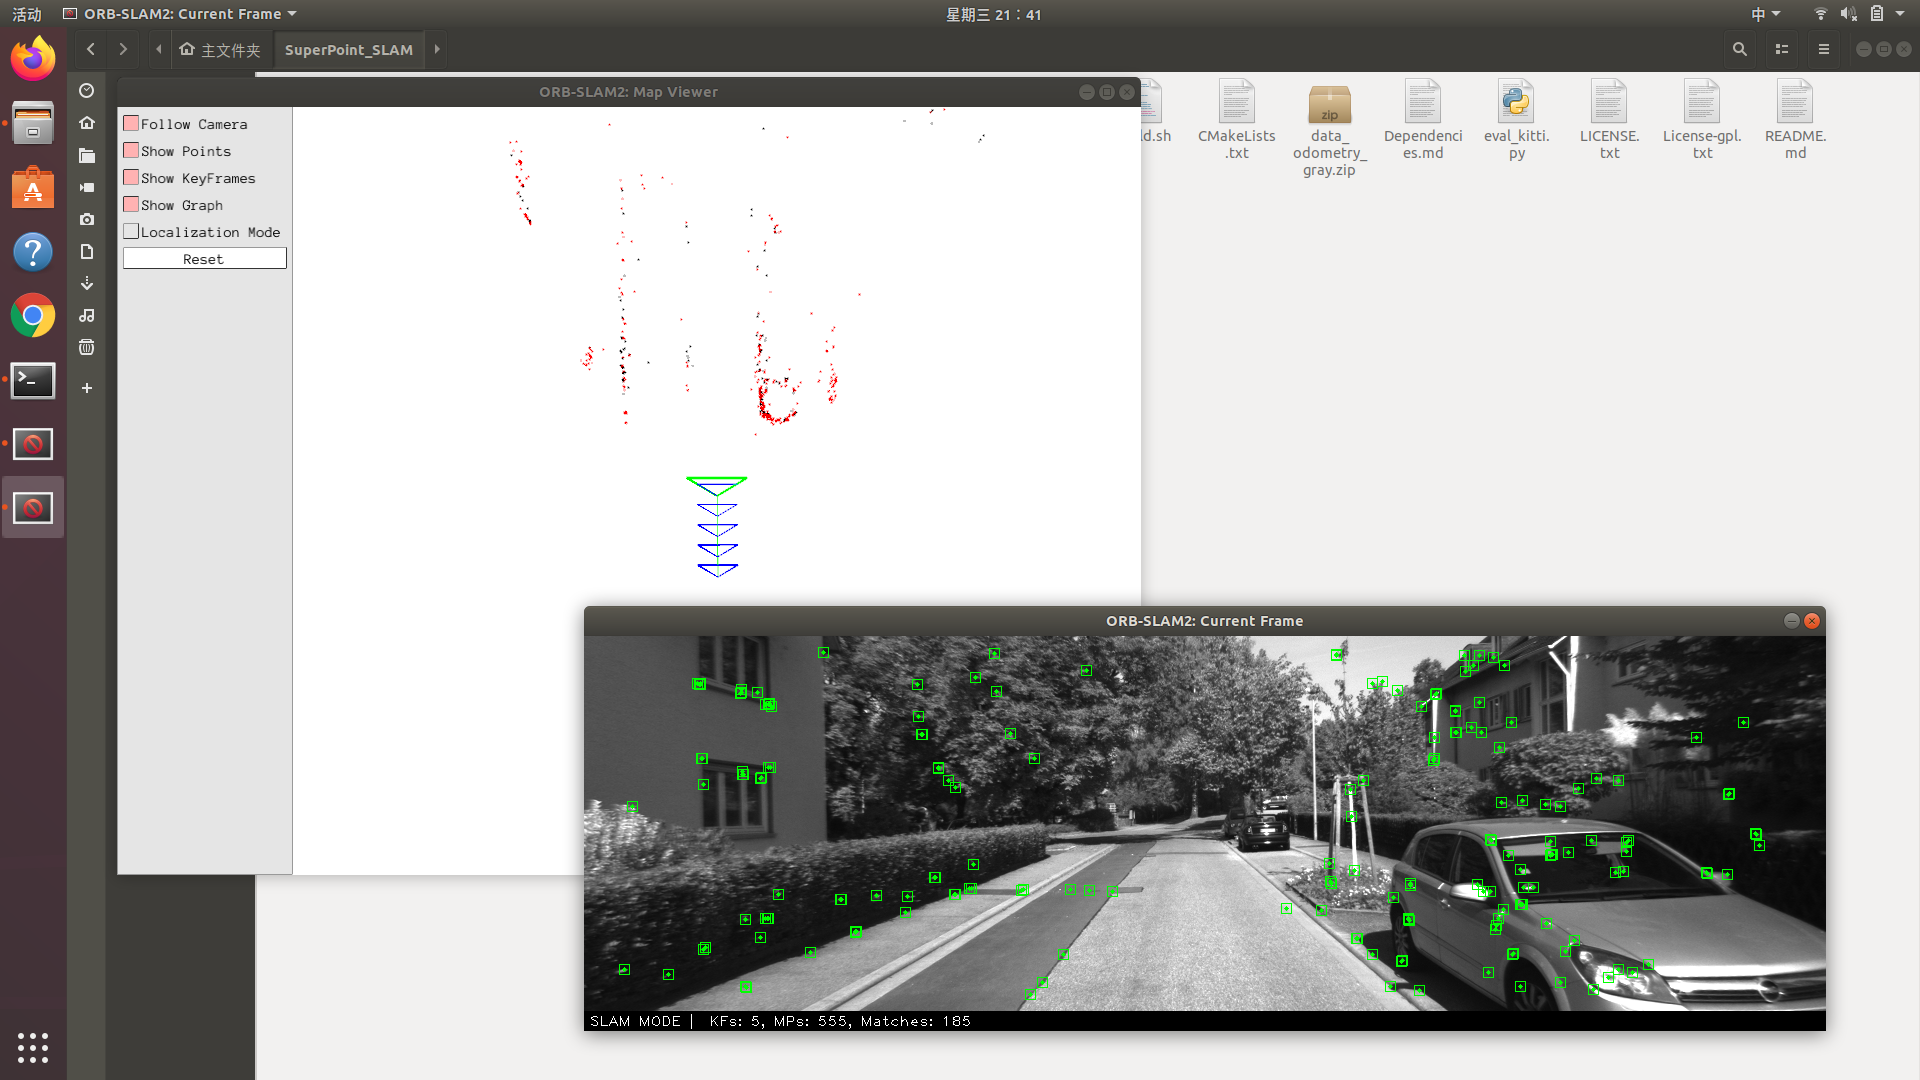The width and height of the screenshot is (1920, 1080).
Task: Open the 活动 Activities menu
Action: point(27,14)
